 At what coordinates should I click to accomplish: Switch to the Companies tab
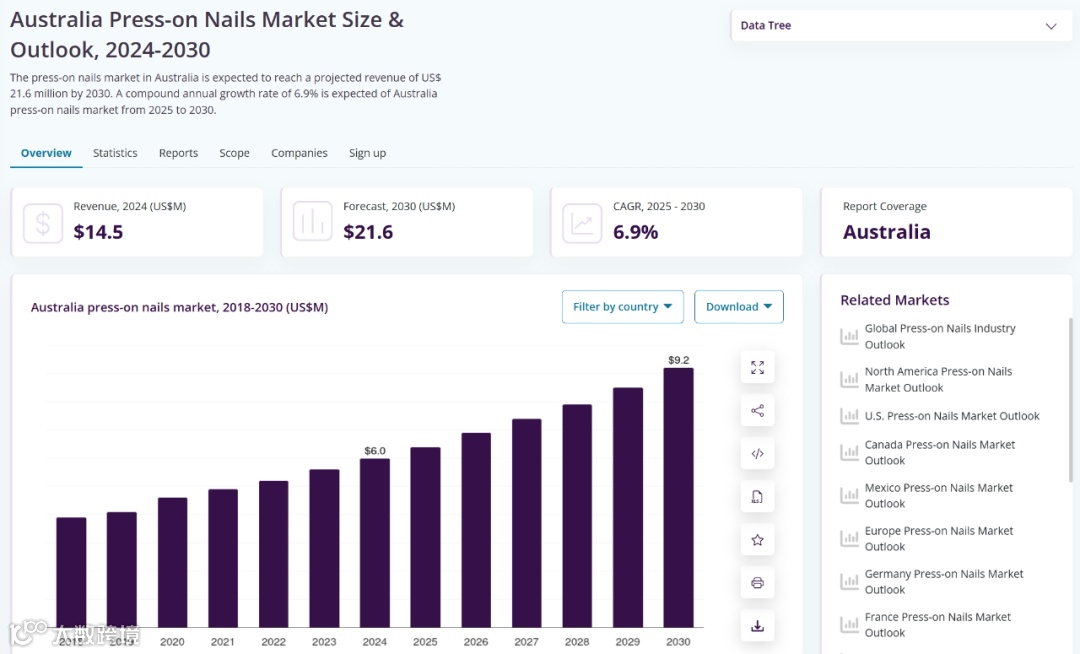(299, 153)
